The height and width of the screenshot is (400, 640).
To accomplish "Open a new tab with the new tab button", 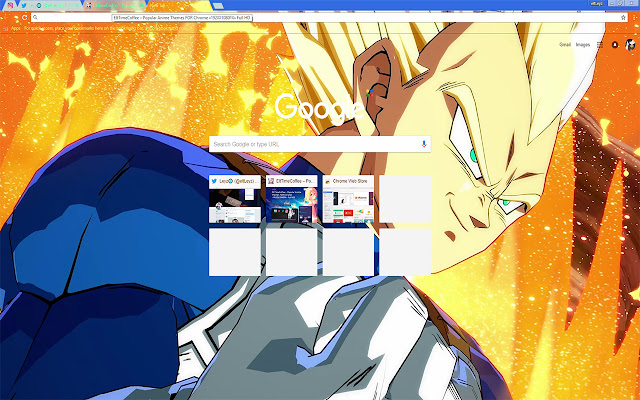I will tap(218, 6).
